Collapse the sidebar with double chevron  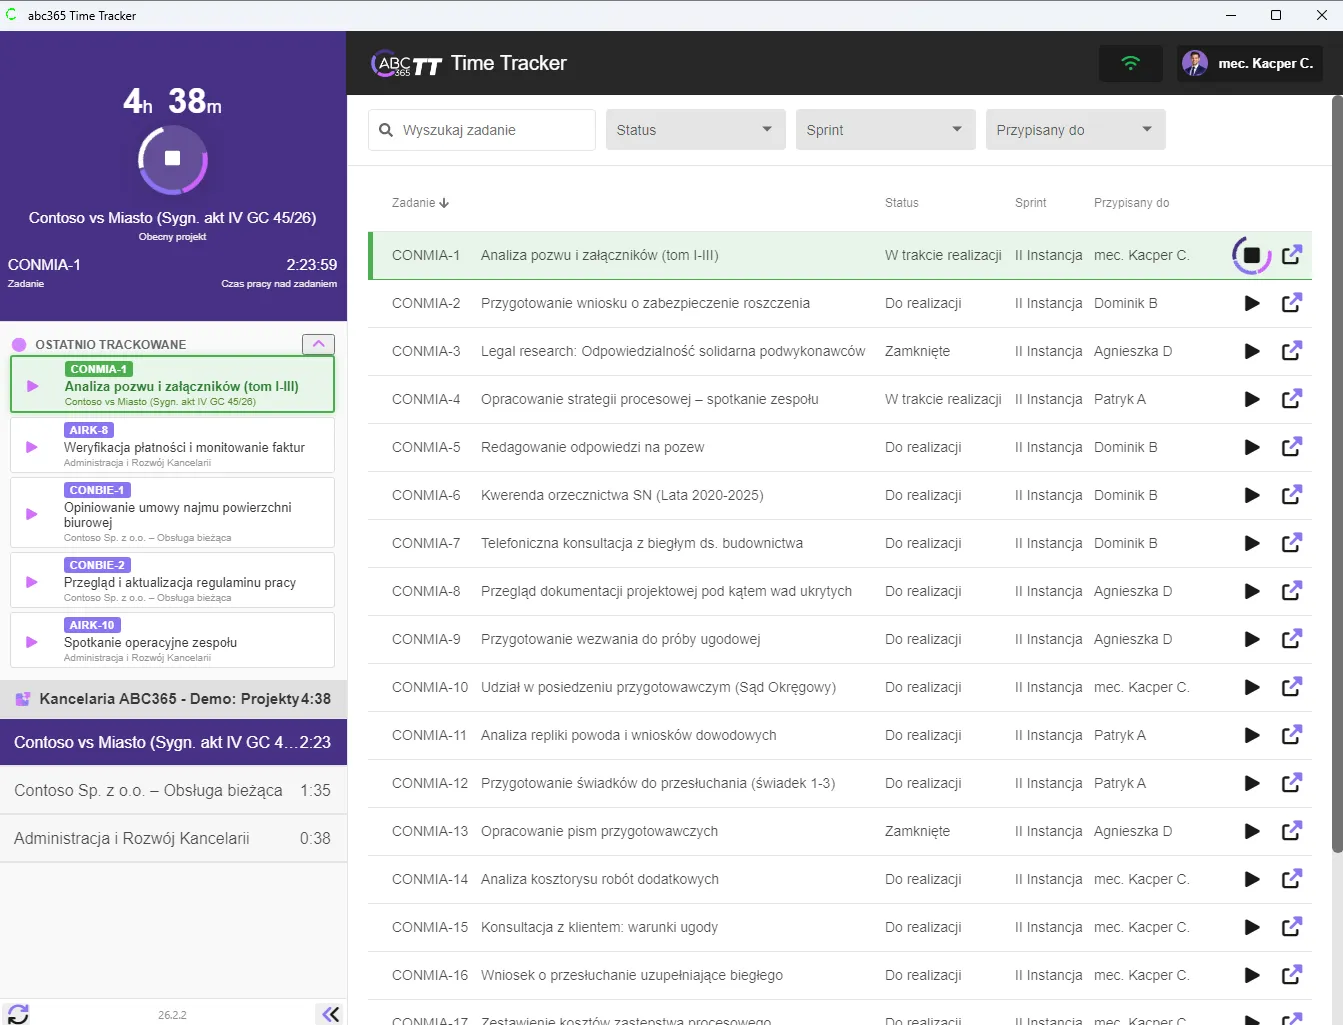(331, 1014)
